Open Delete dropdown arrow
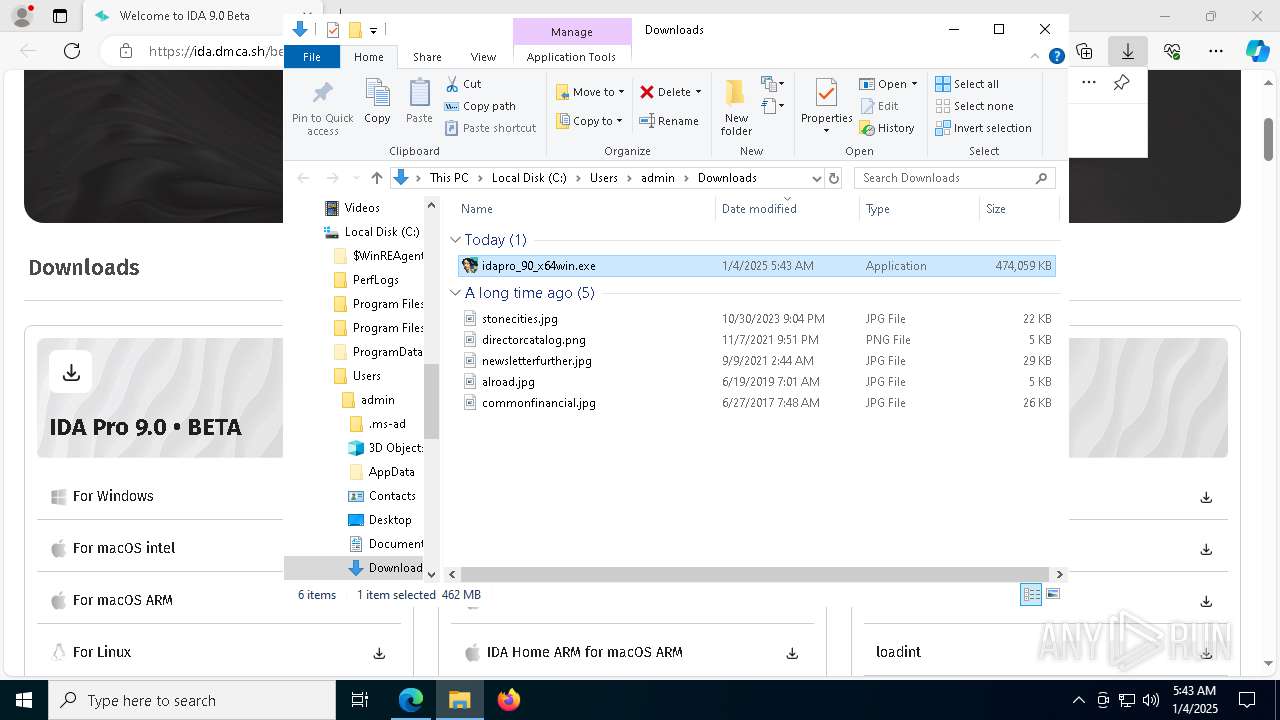The height and width of the screenshot is (720, 1280). pyautogui.click(x=698, y=92)
